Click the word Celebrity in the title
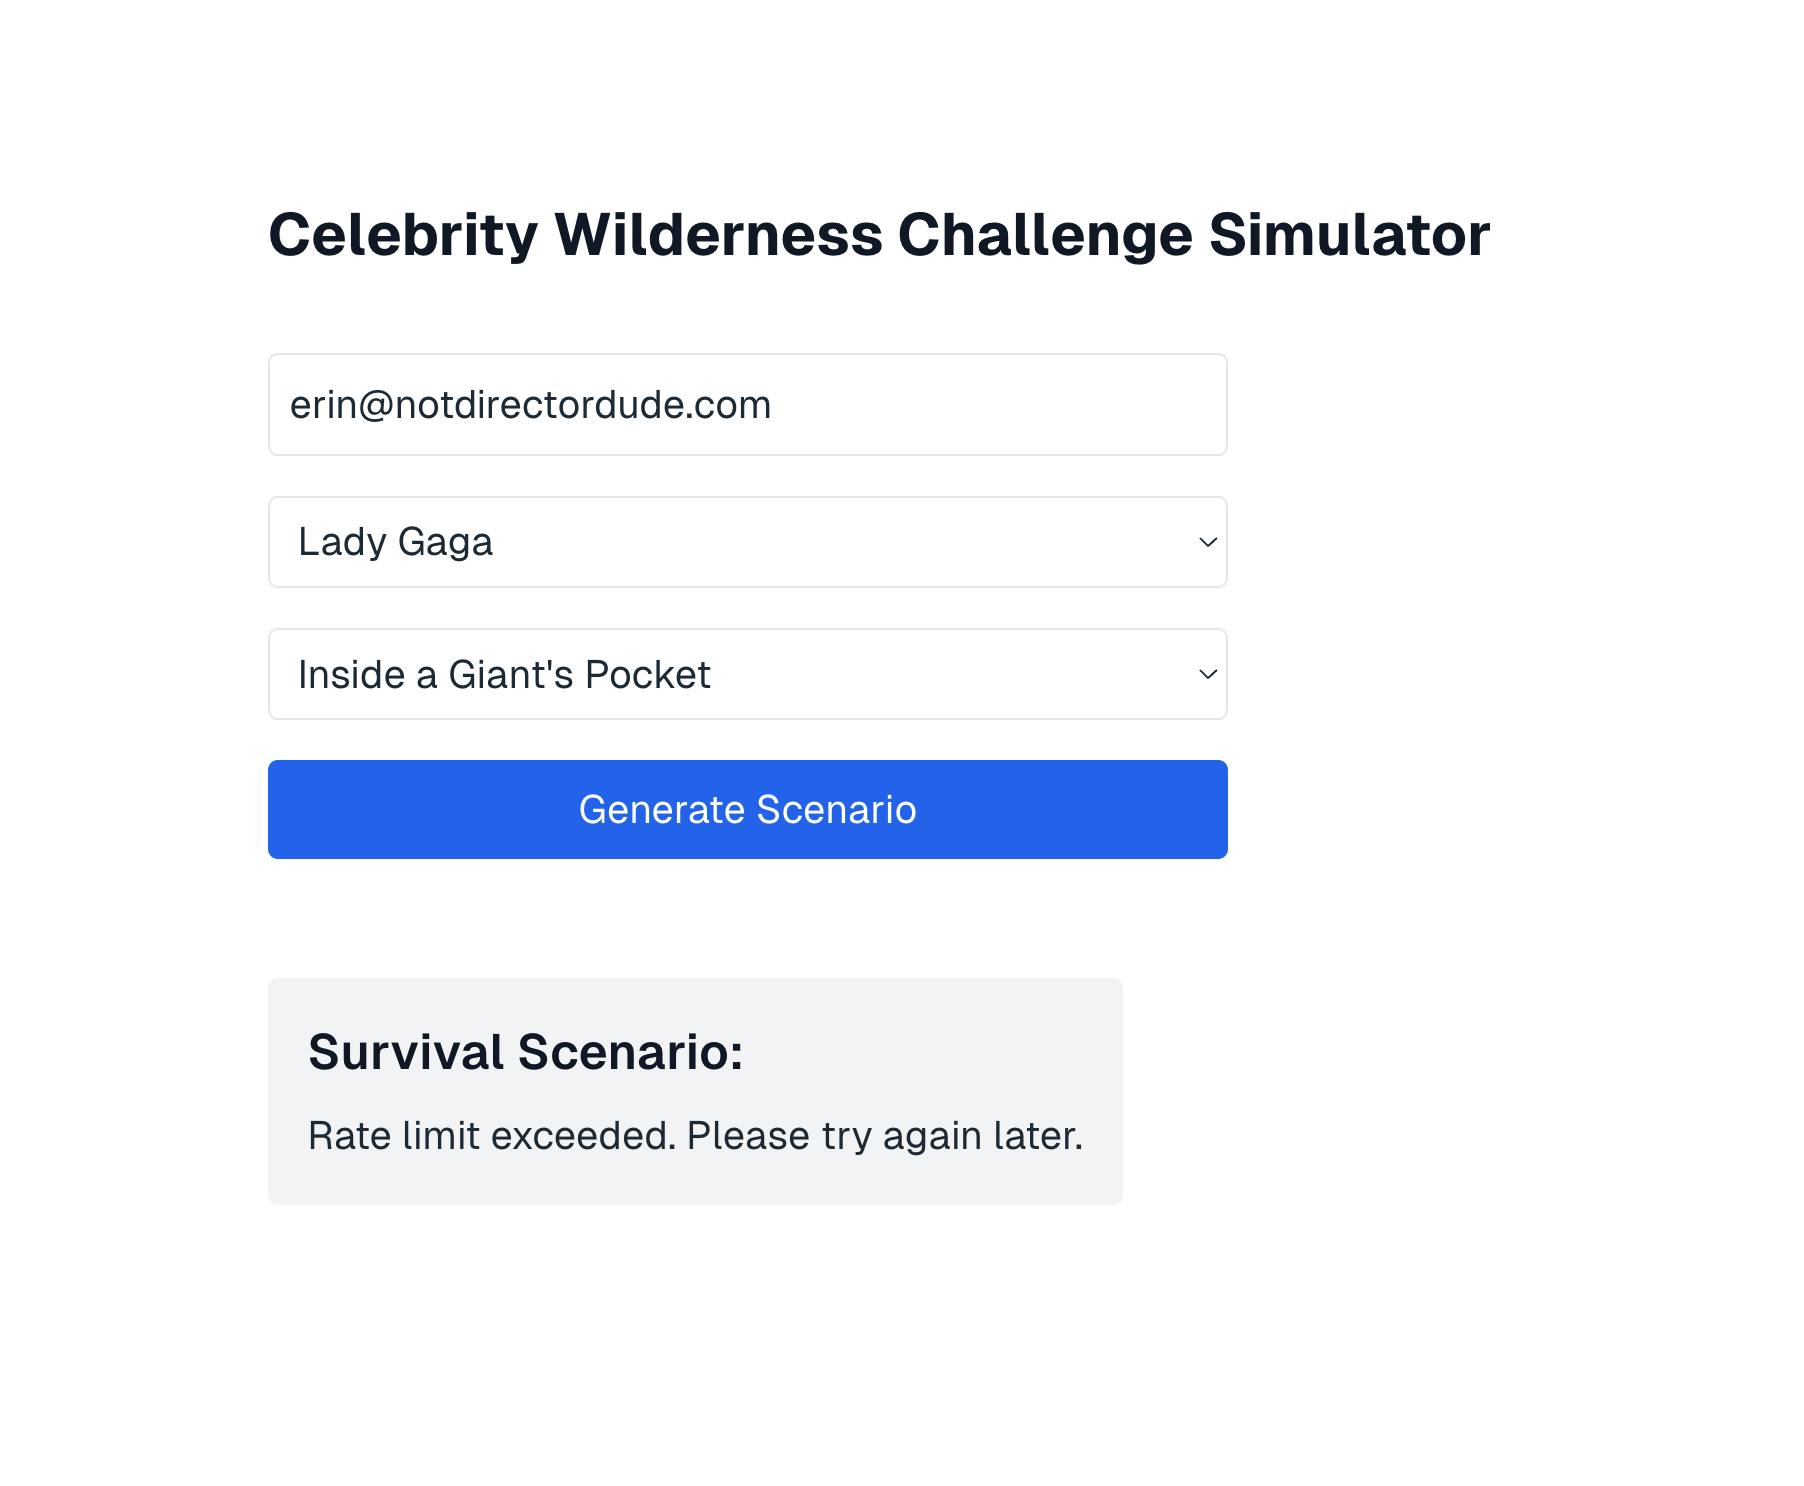 (x=403, y=235)
